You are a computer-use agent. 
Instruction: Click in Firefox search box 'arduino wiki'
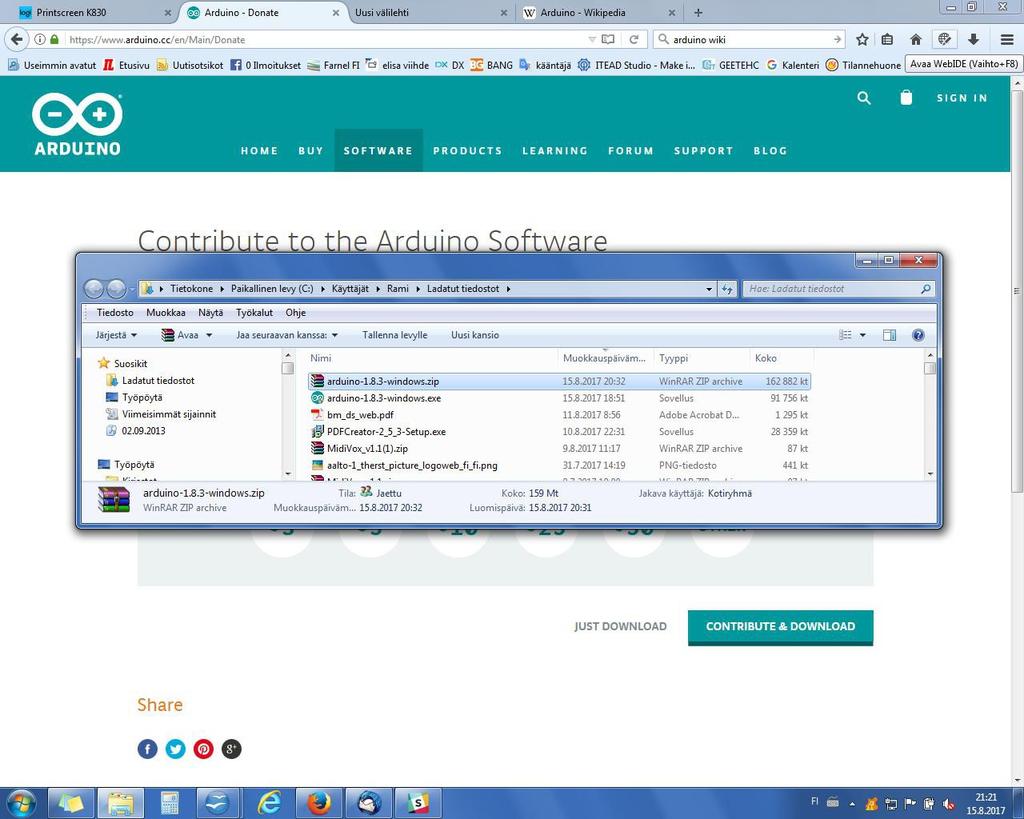(x=748, y=39)
